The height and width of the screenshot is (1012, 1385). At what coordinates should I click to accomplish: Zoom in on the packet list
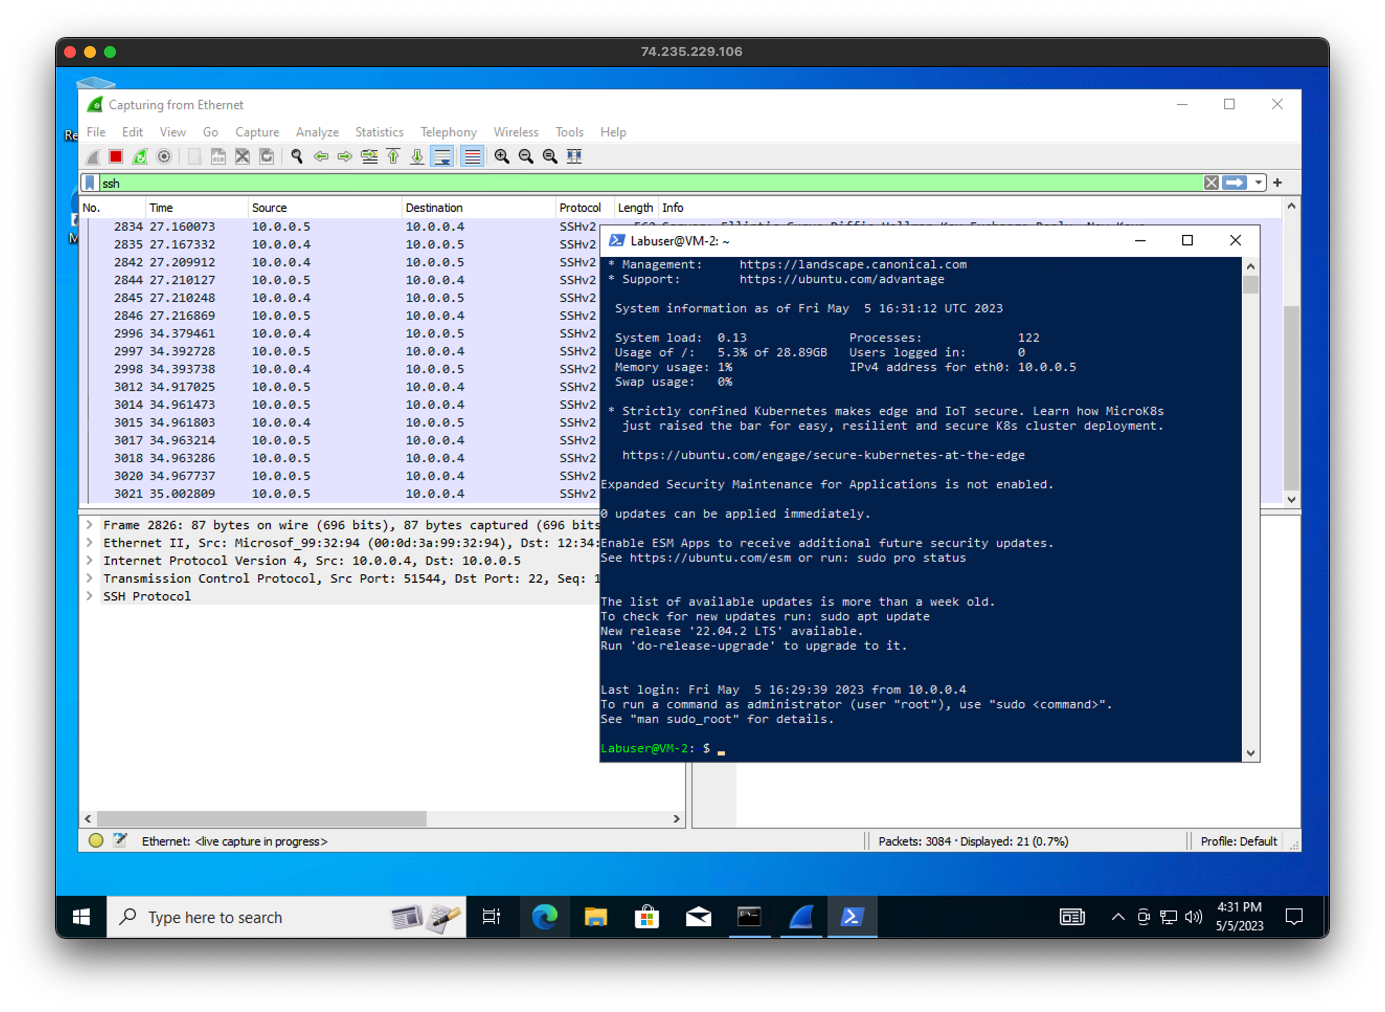point(502,156)
